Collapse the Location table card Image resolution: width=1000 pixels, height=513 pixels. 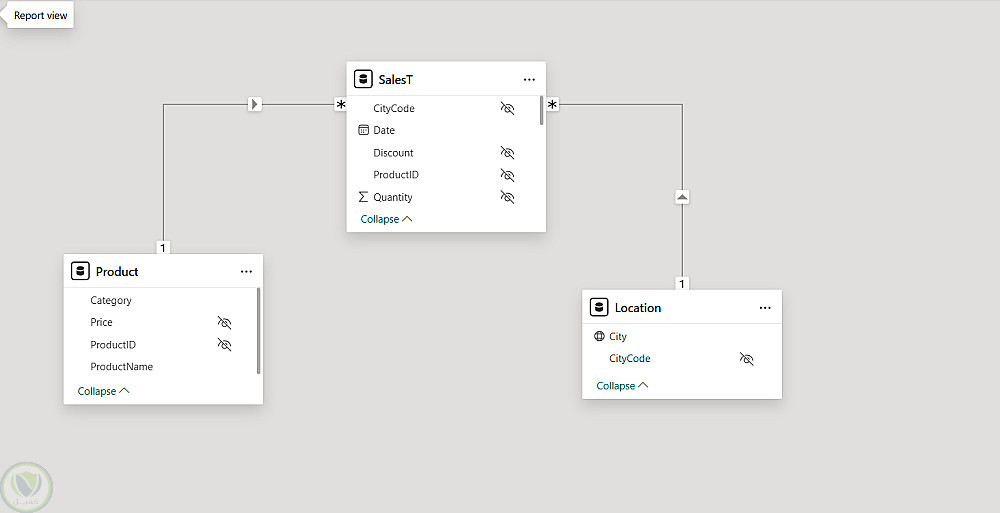[622, 385]
